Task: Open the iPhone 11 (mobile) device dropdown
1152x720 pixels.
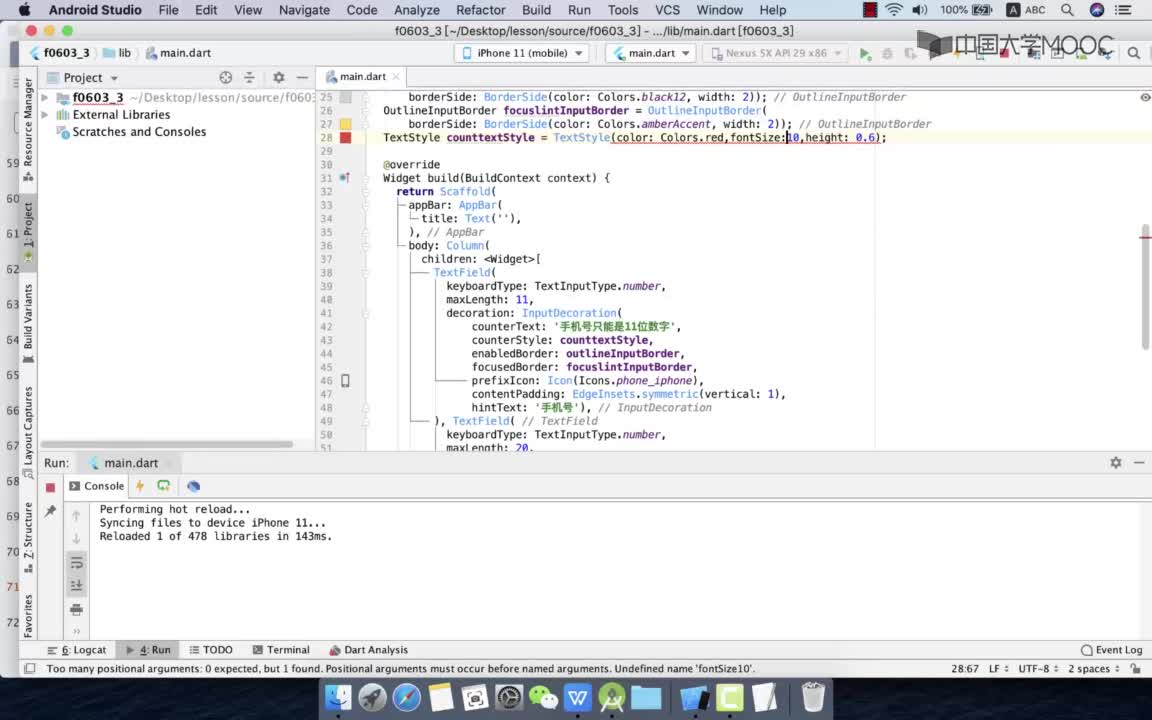Action: click(x=522, y=53)
